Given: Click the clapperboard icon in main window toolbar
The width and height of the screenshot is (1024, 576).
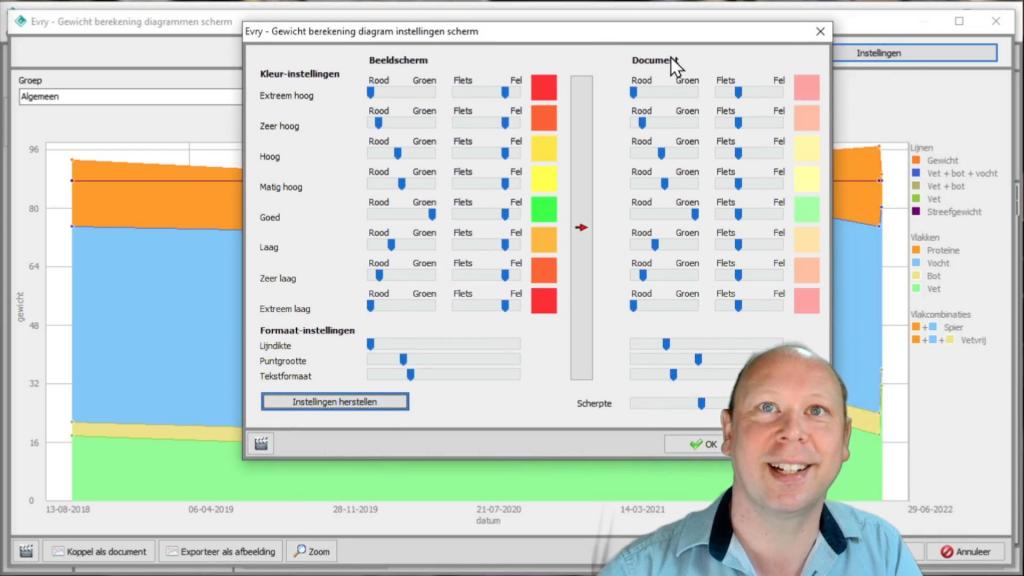Looking at the screenshot, I should [26, 551].
